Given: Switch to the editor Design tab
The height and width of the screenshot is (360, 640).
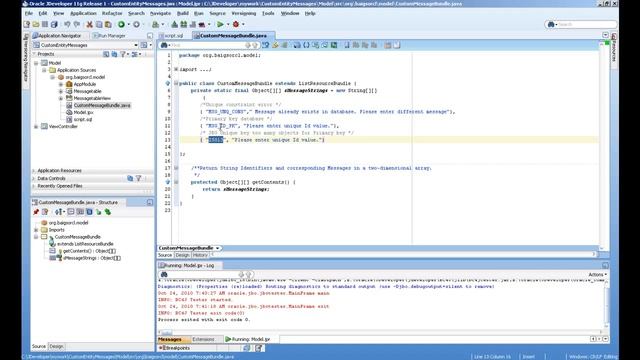Looking at the screenshot, I should pos(182,255).
